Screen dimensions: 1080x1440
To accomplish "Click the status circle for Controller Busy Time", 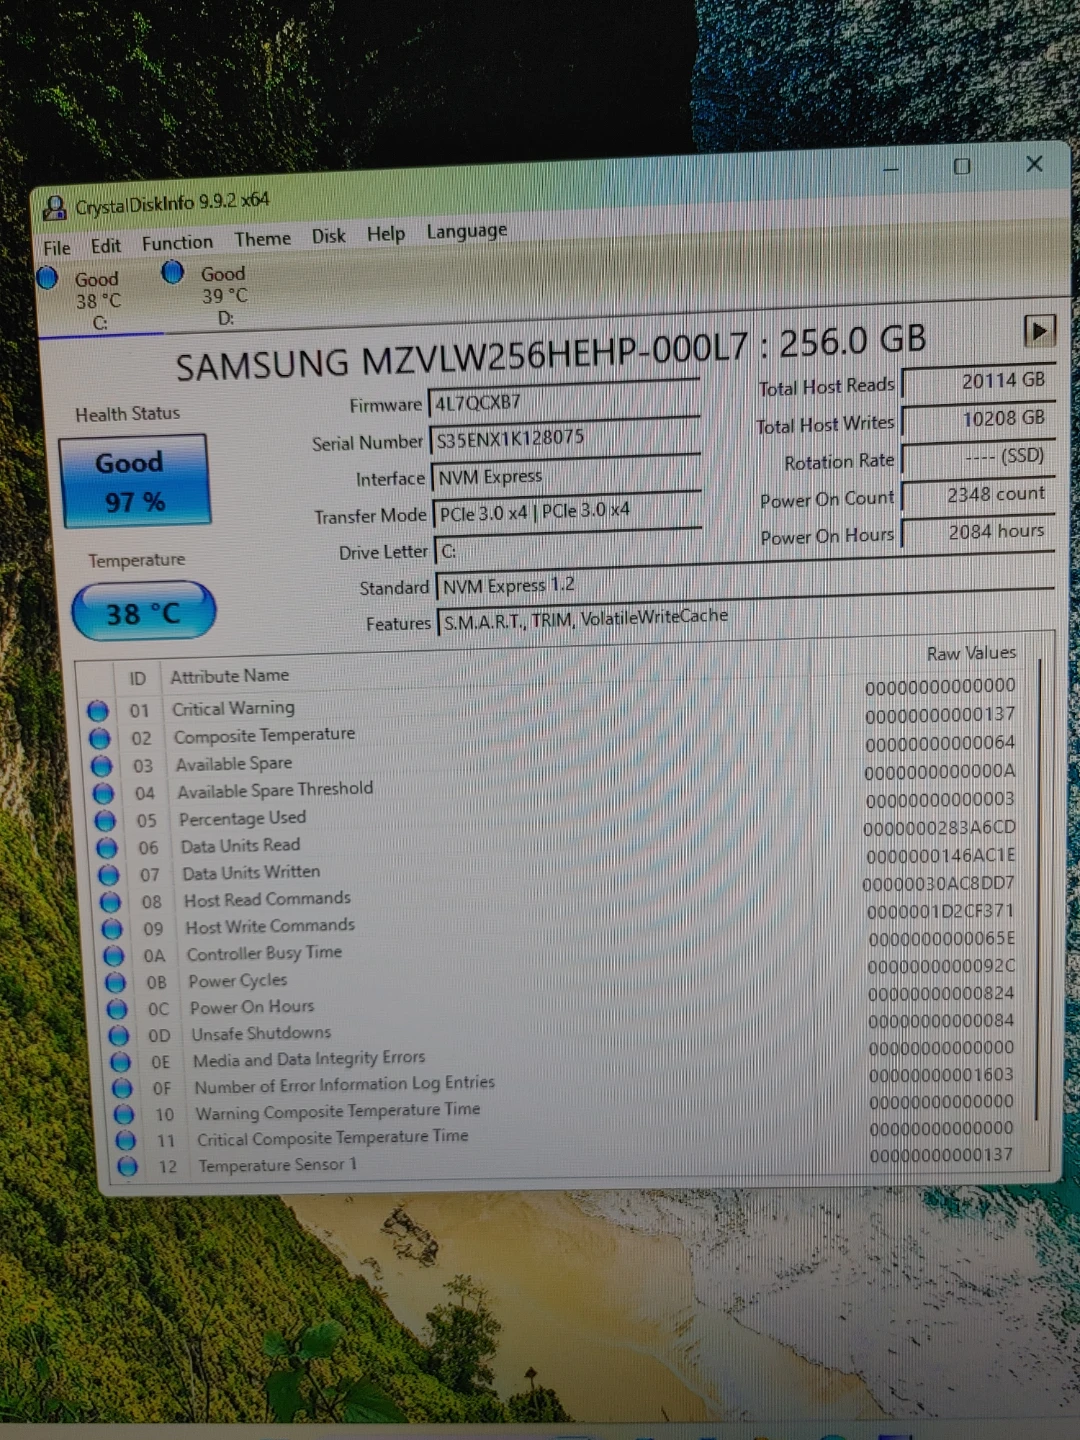I will [x=114, y=955].
